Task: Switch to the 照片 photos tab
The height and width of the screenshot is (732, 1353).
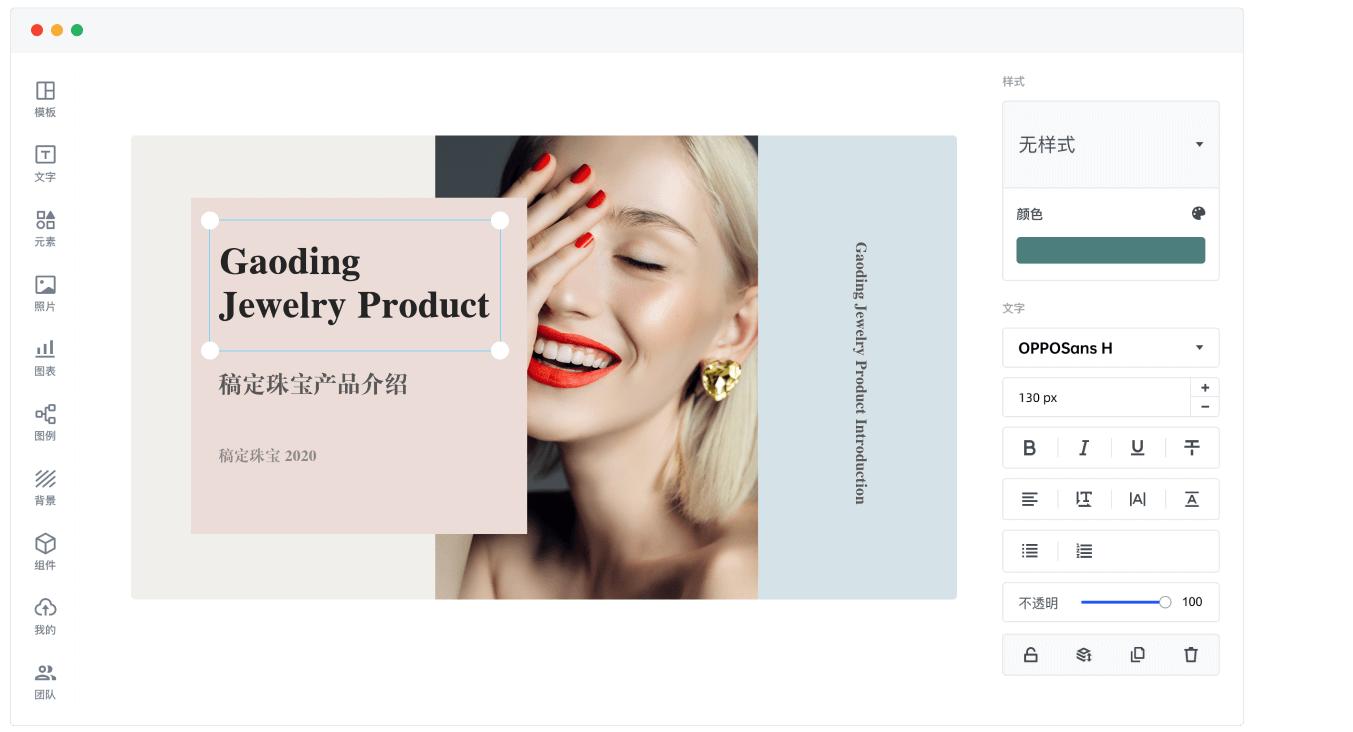Action: coord(45,292)
